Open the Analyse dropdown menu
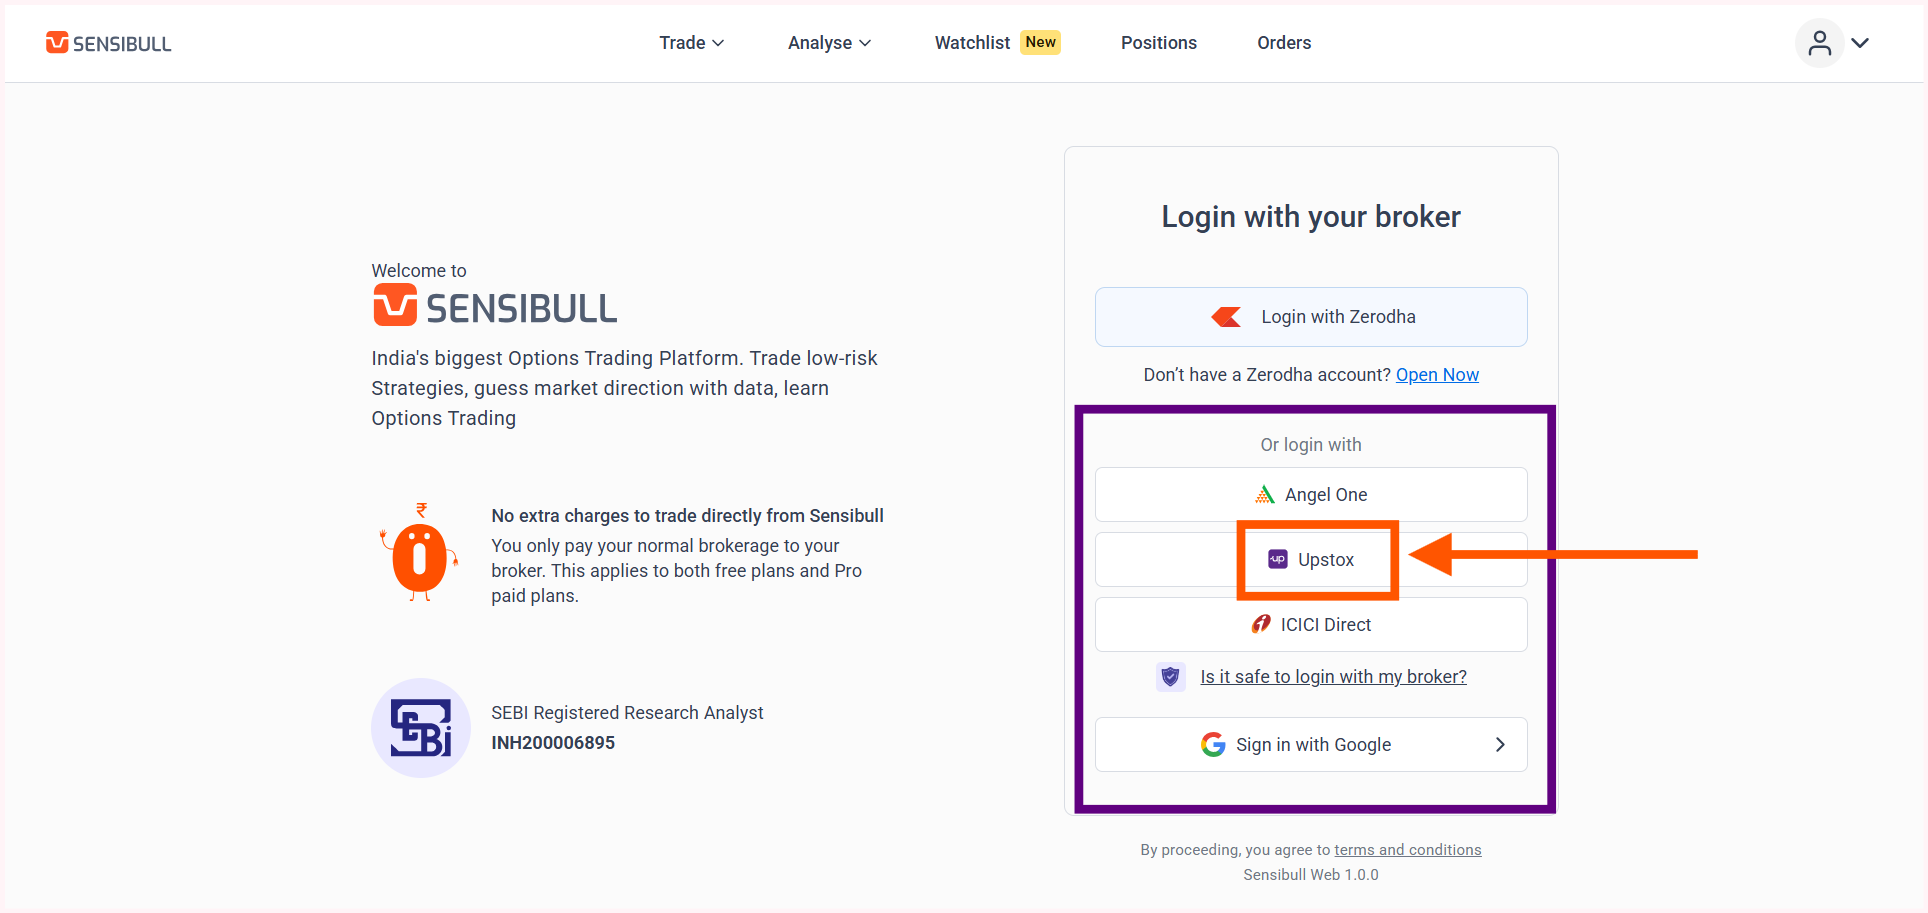This screenshot has width=1928, height=913. [829, 43]
